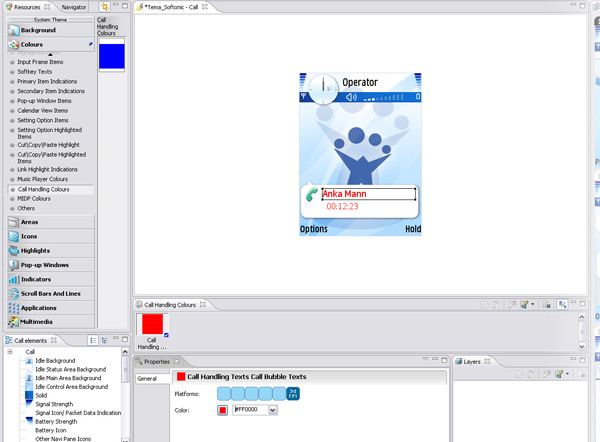600x442 pixels.
Task: Open the colour hex value dropdown
Action: (x=273, y=410)
